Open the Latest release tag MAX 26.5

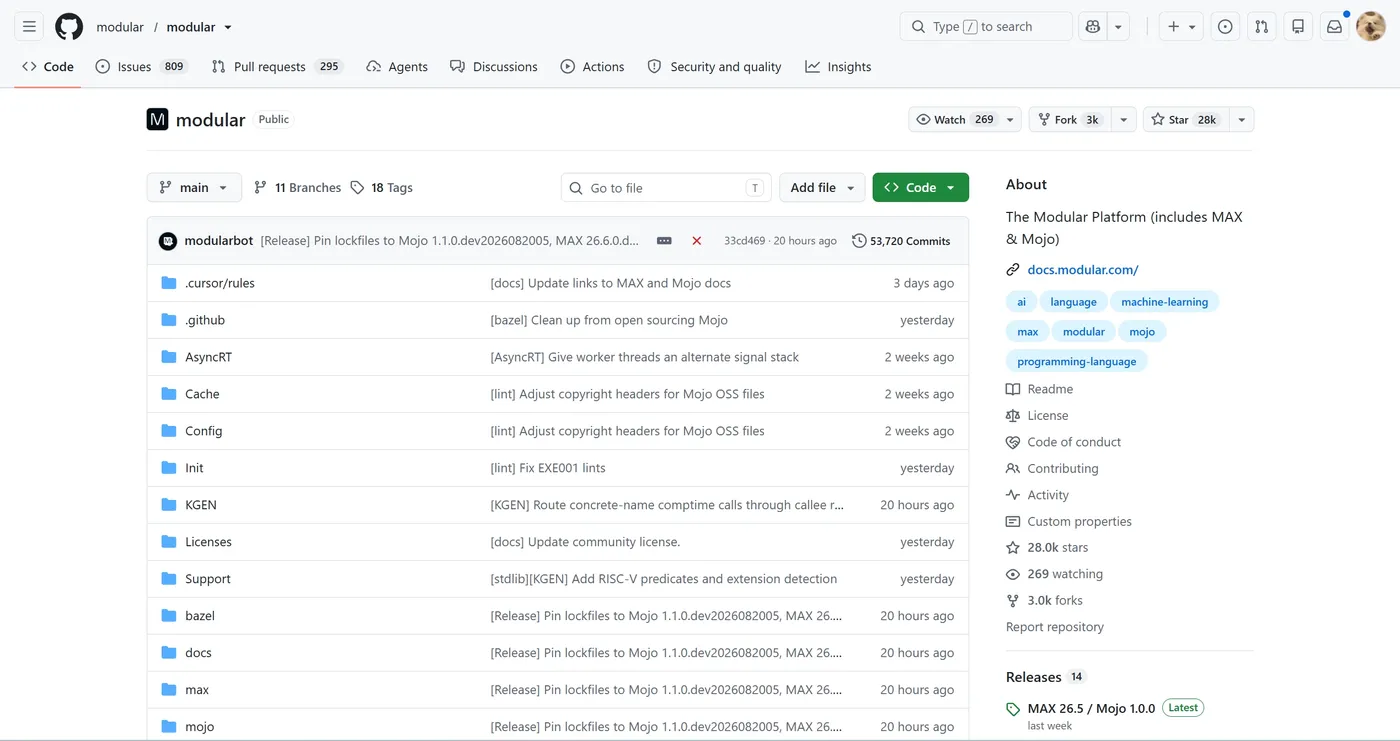(1091, 708)
